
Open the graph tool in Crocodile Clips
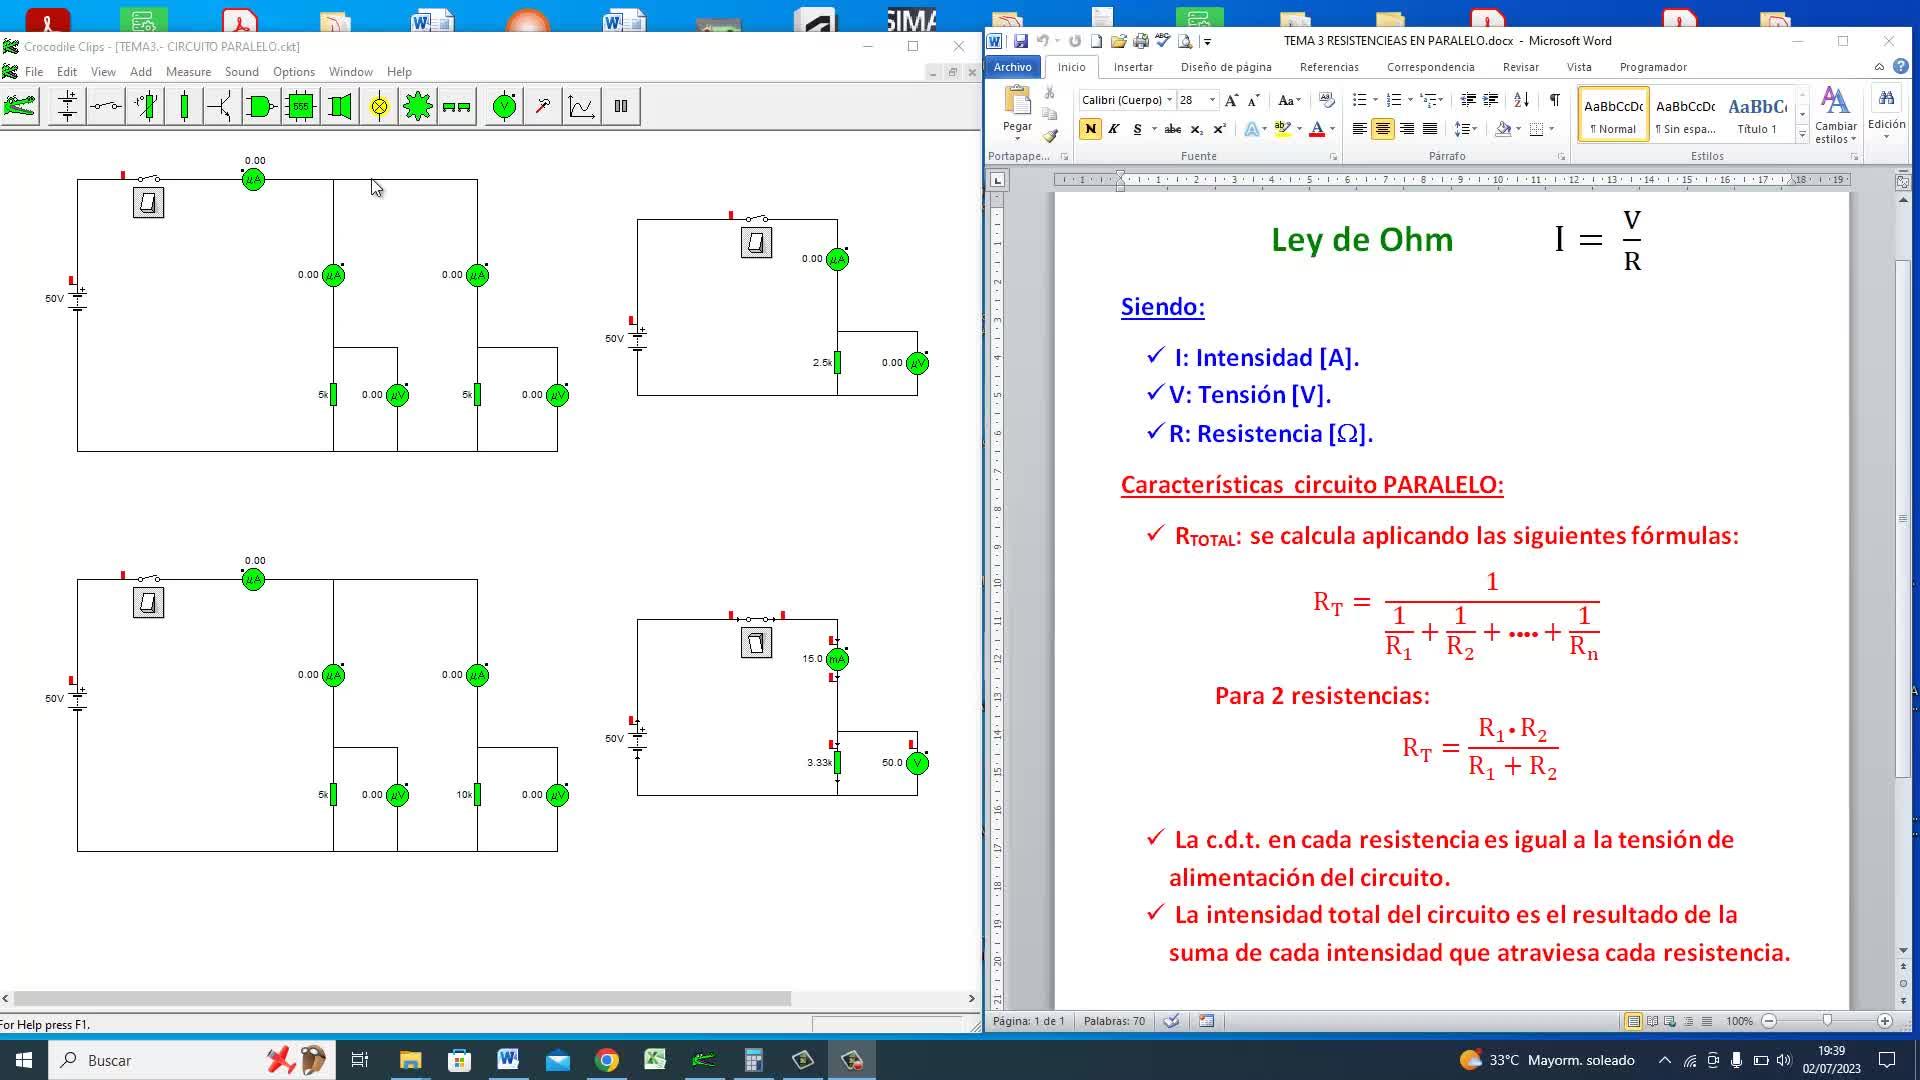pyautogui.click(x=581, y=106)
